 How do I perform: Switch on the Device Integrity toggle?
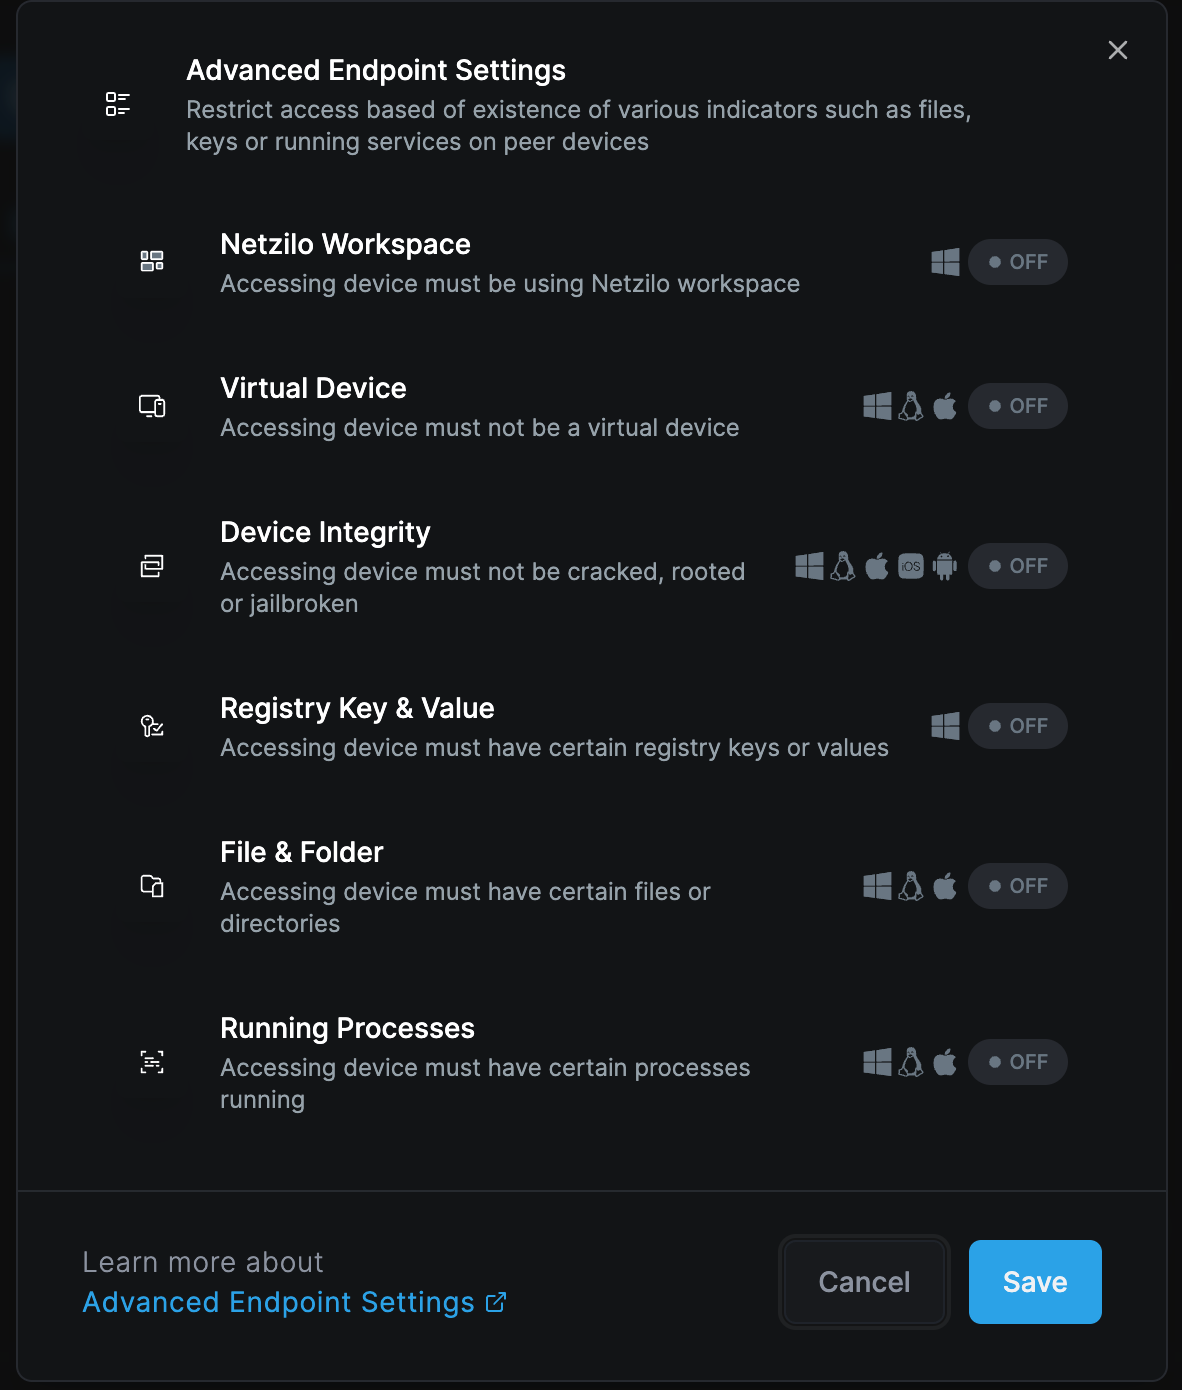[x=1018, y=566]
